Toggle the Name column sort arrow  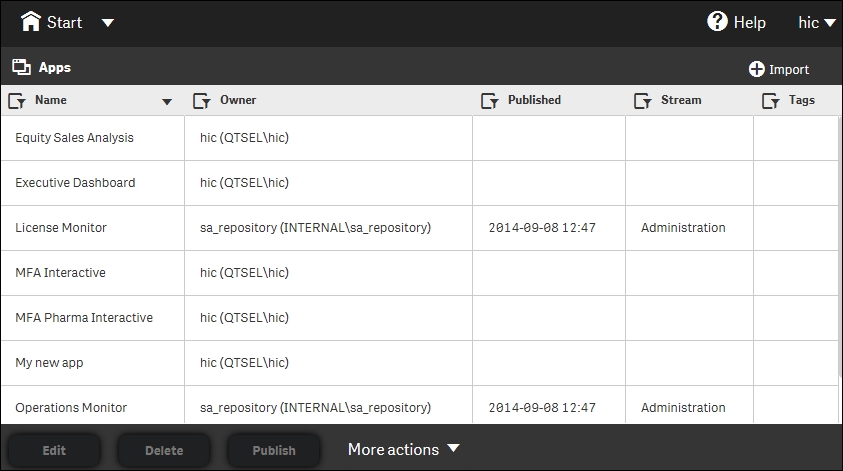click(167, 102)
